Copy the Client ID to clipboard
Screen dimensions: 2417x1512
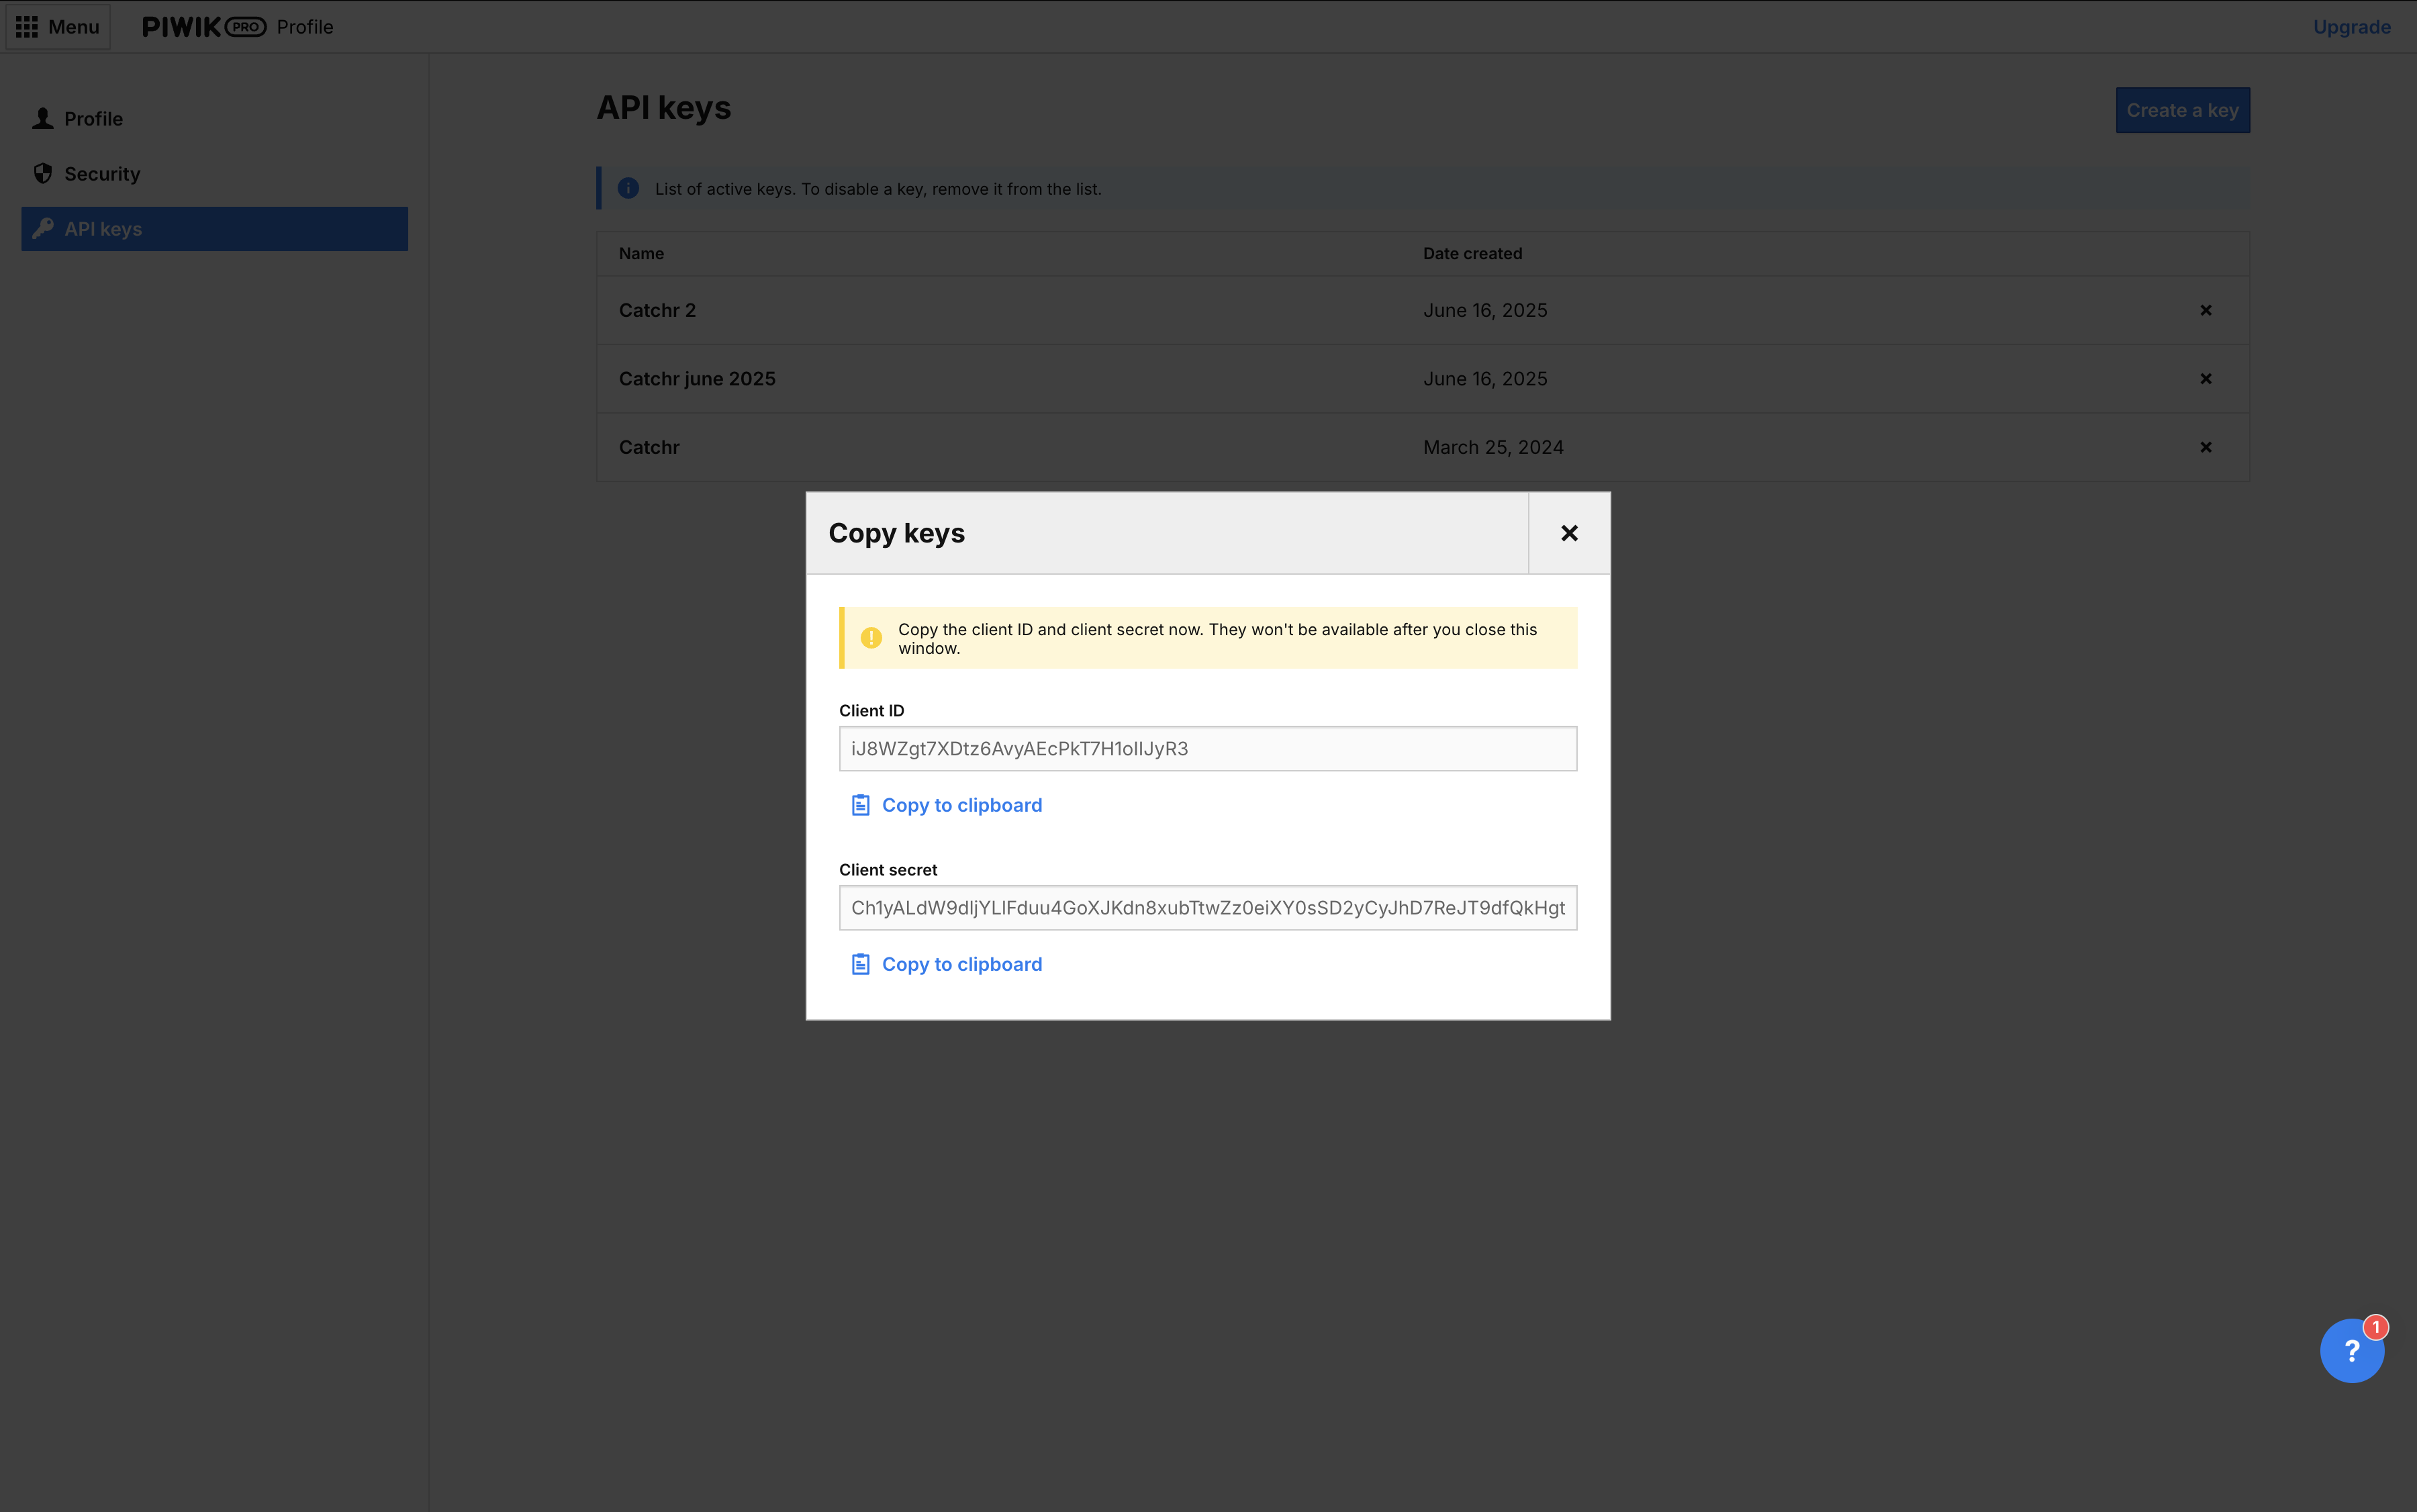tap(946, 805)
